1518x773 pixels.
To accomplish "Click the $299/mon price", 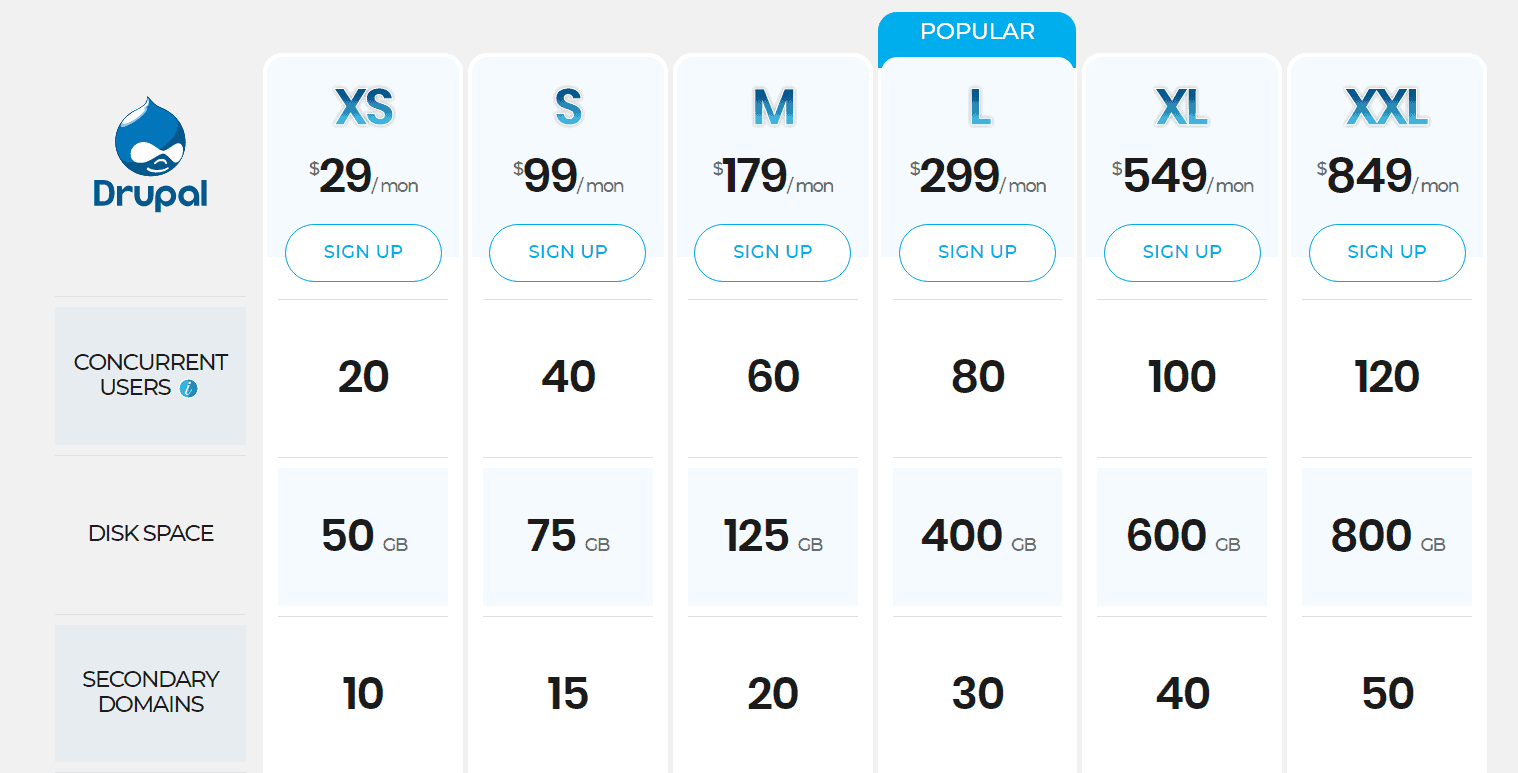I will click(x=977, y=177).
